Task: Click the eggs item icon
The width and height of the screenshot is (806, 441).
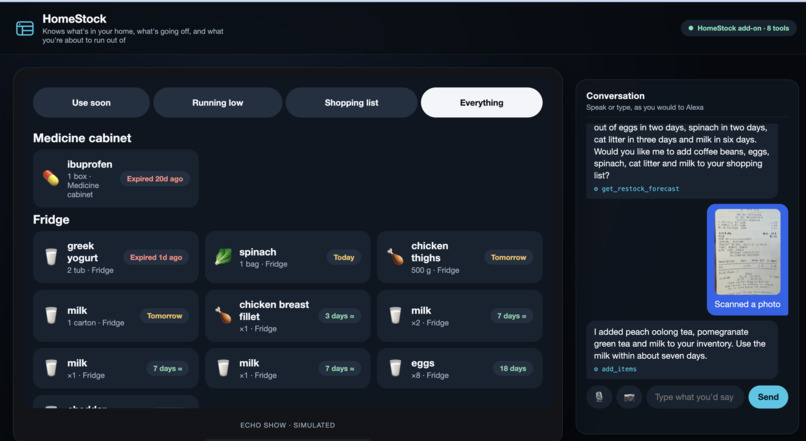Action: 395,368
